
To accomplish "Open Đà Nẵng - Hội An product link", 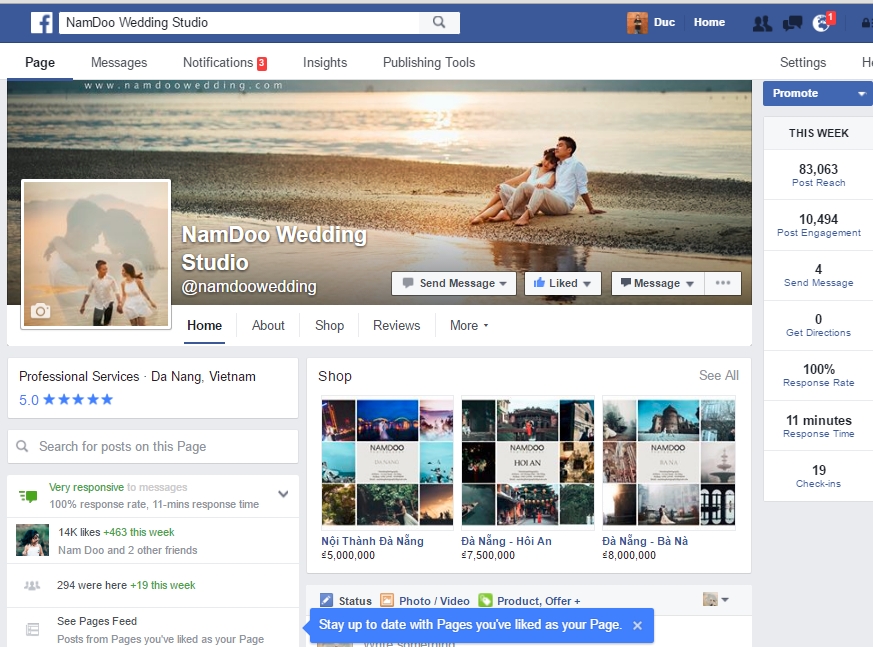I will 506,541.
